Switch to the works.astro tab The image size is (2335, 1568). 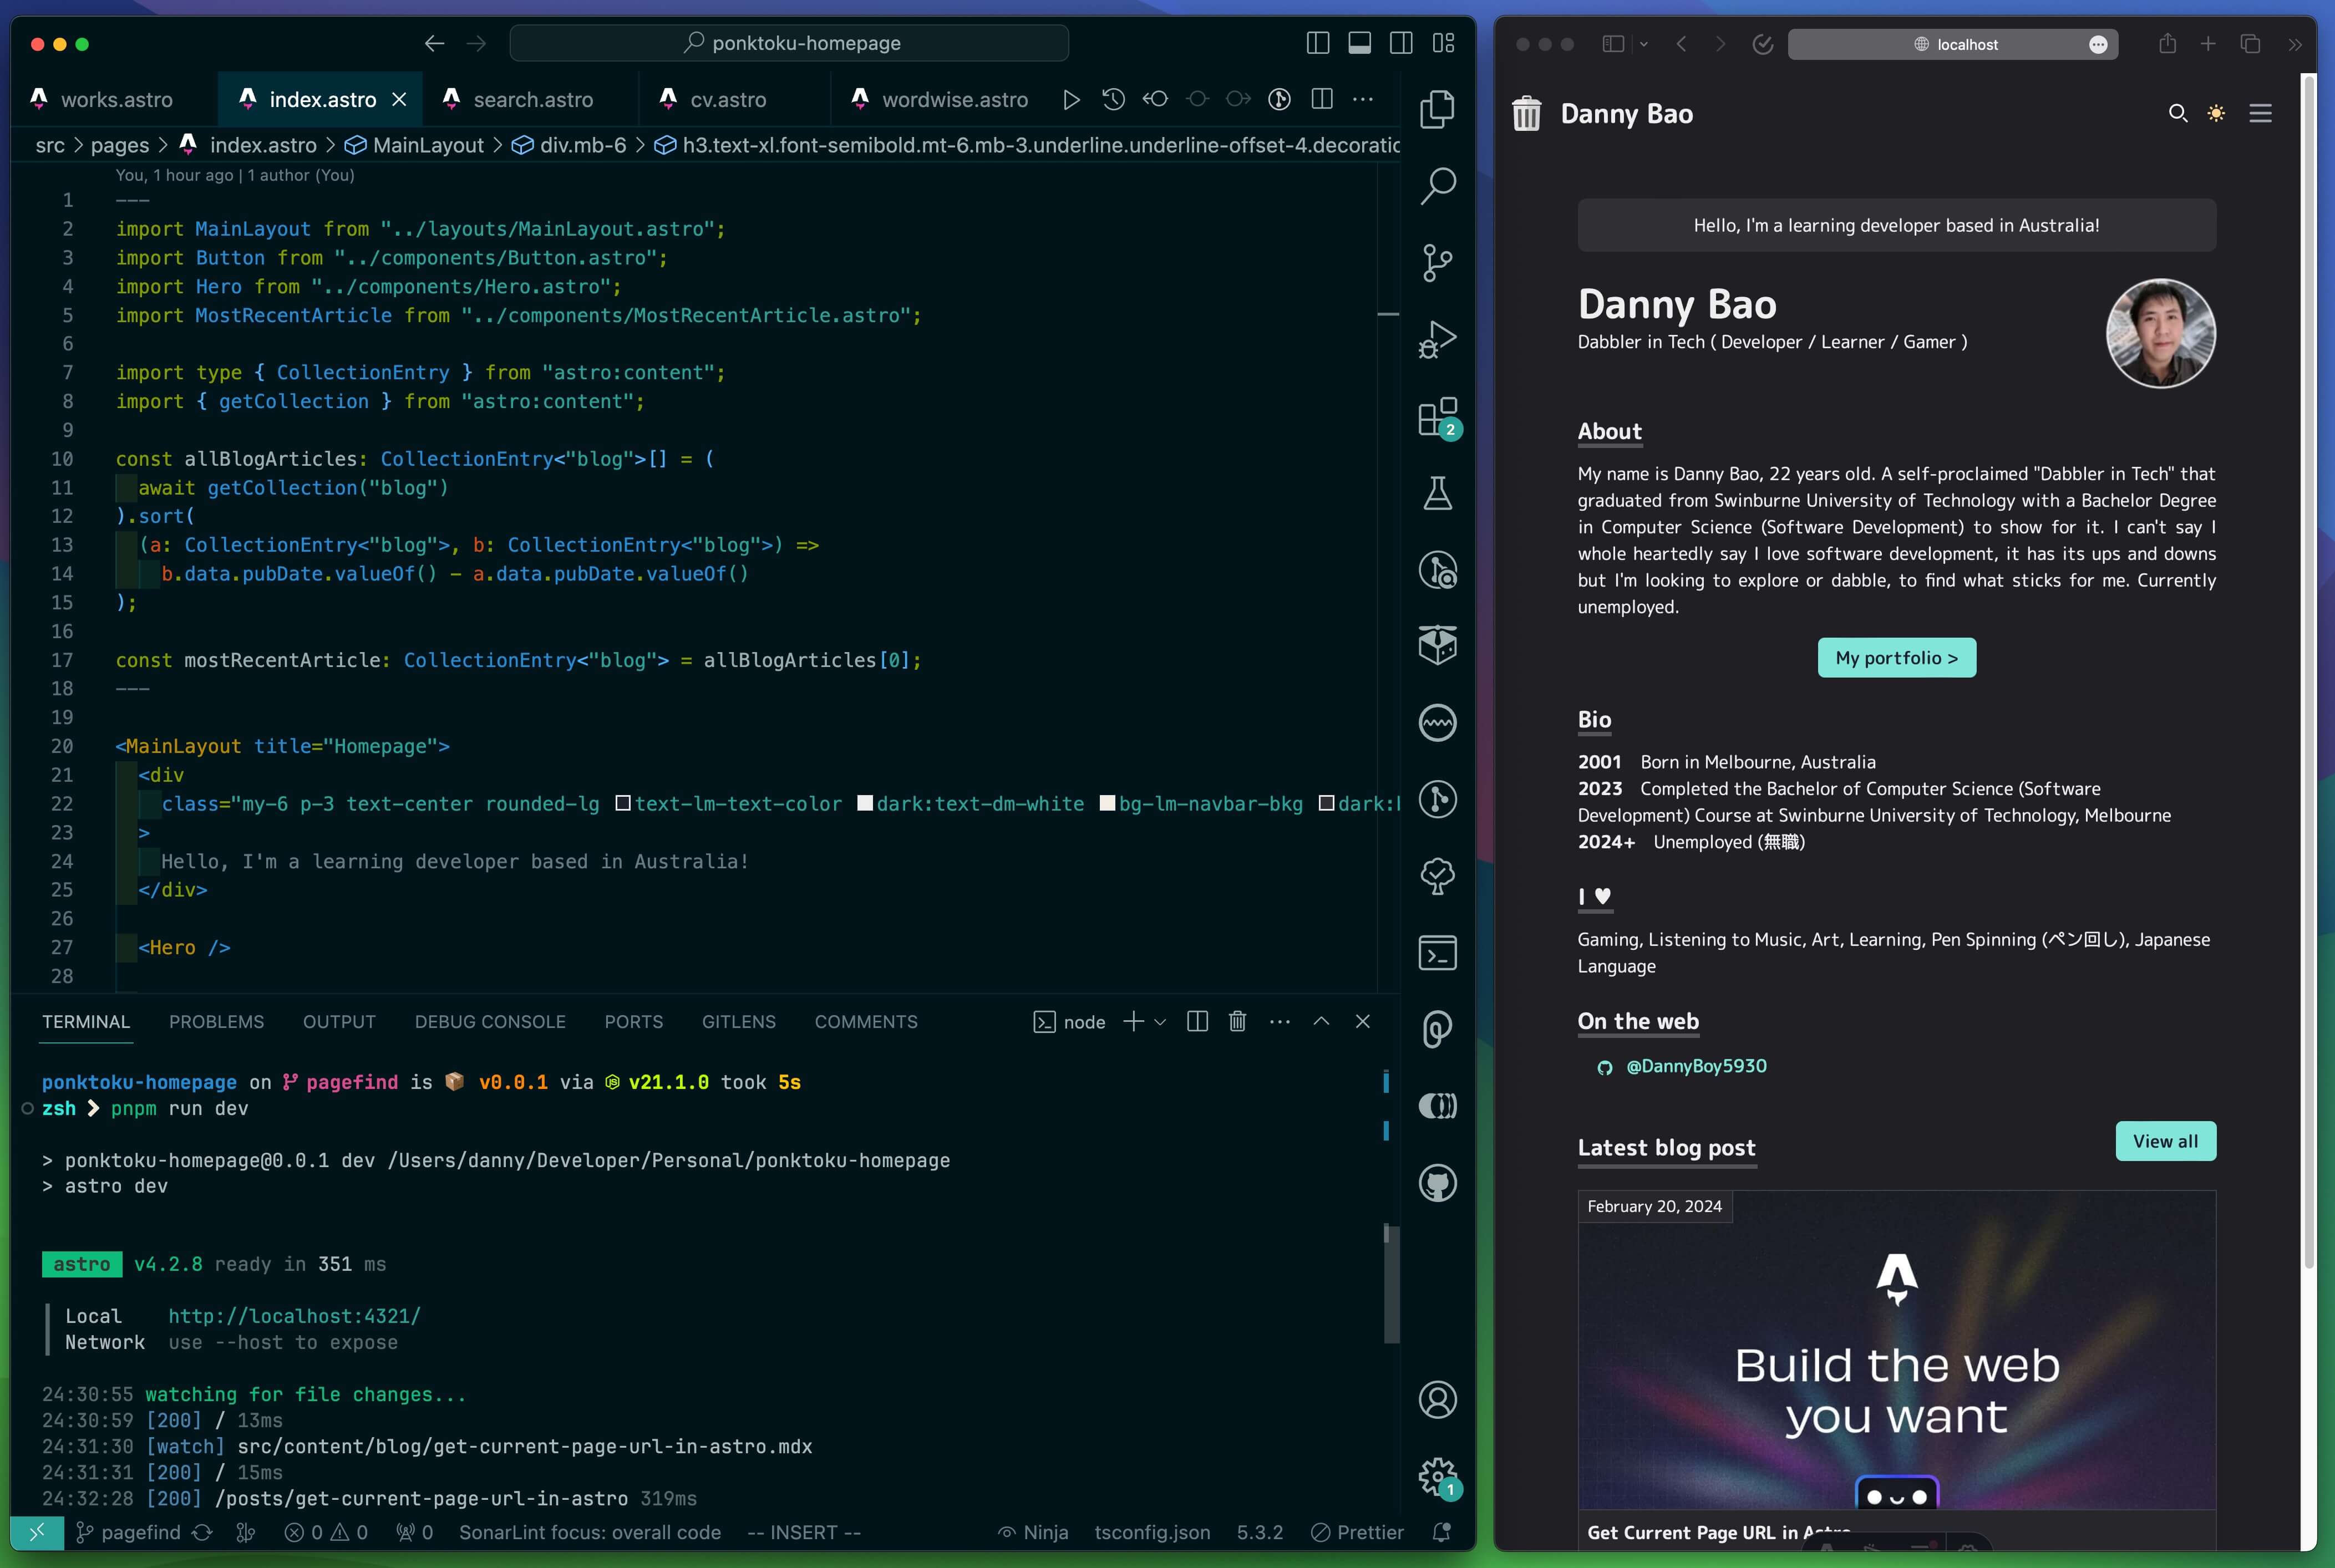pyautogui.click(x=114, y=99)
